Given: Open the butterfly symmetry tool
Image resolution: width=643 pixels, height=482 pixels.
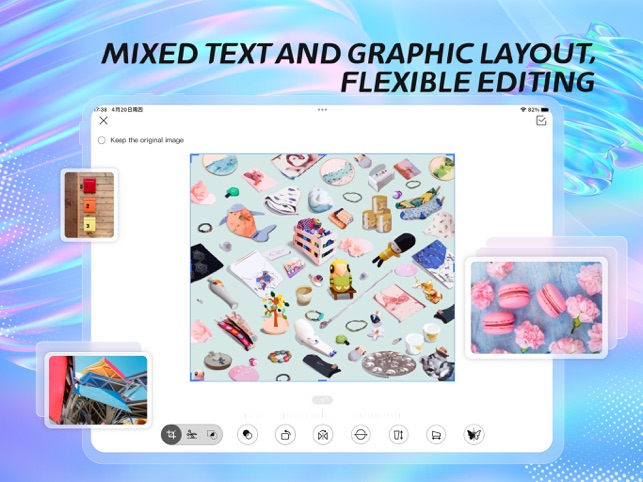Looking at the screenshot, I should [474, 434].
